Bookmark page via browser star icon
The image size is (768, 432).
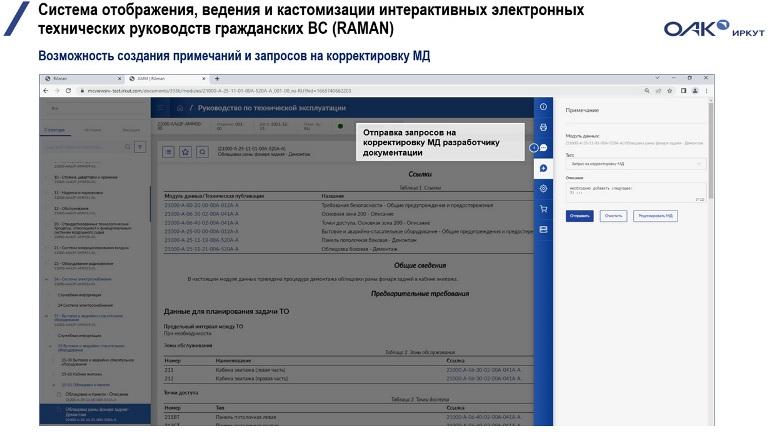pos(670,91)
